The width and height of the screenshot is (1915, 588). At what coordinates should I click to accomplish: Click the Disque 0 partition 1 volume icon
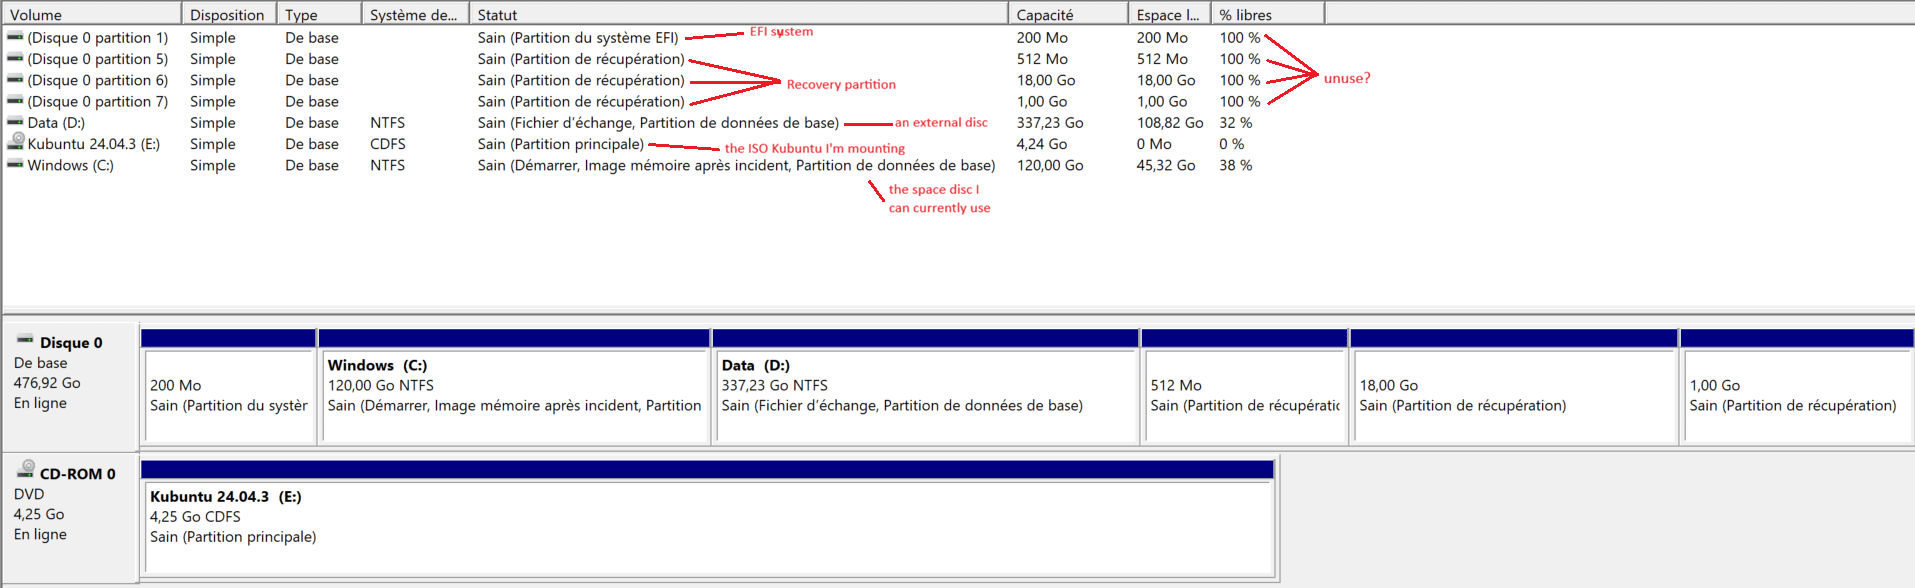(x=15, y=37)
